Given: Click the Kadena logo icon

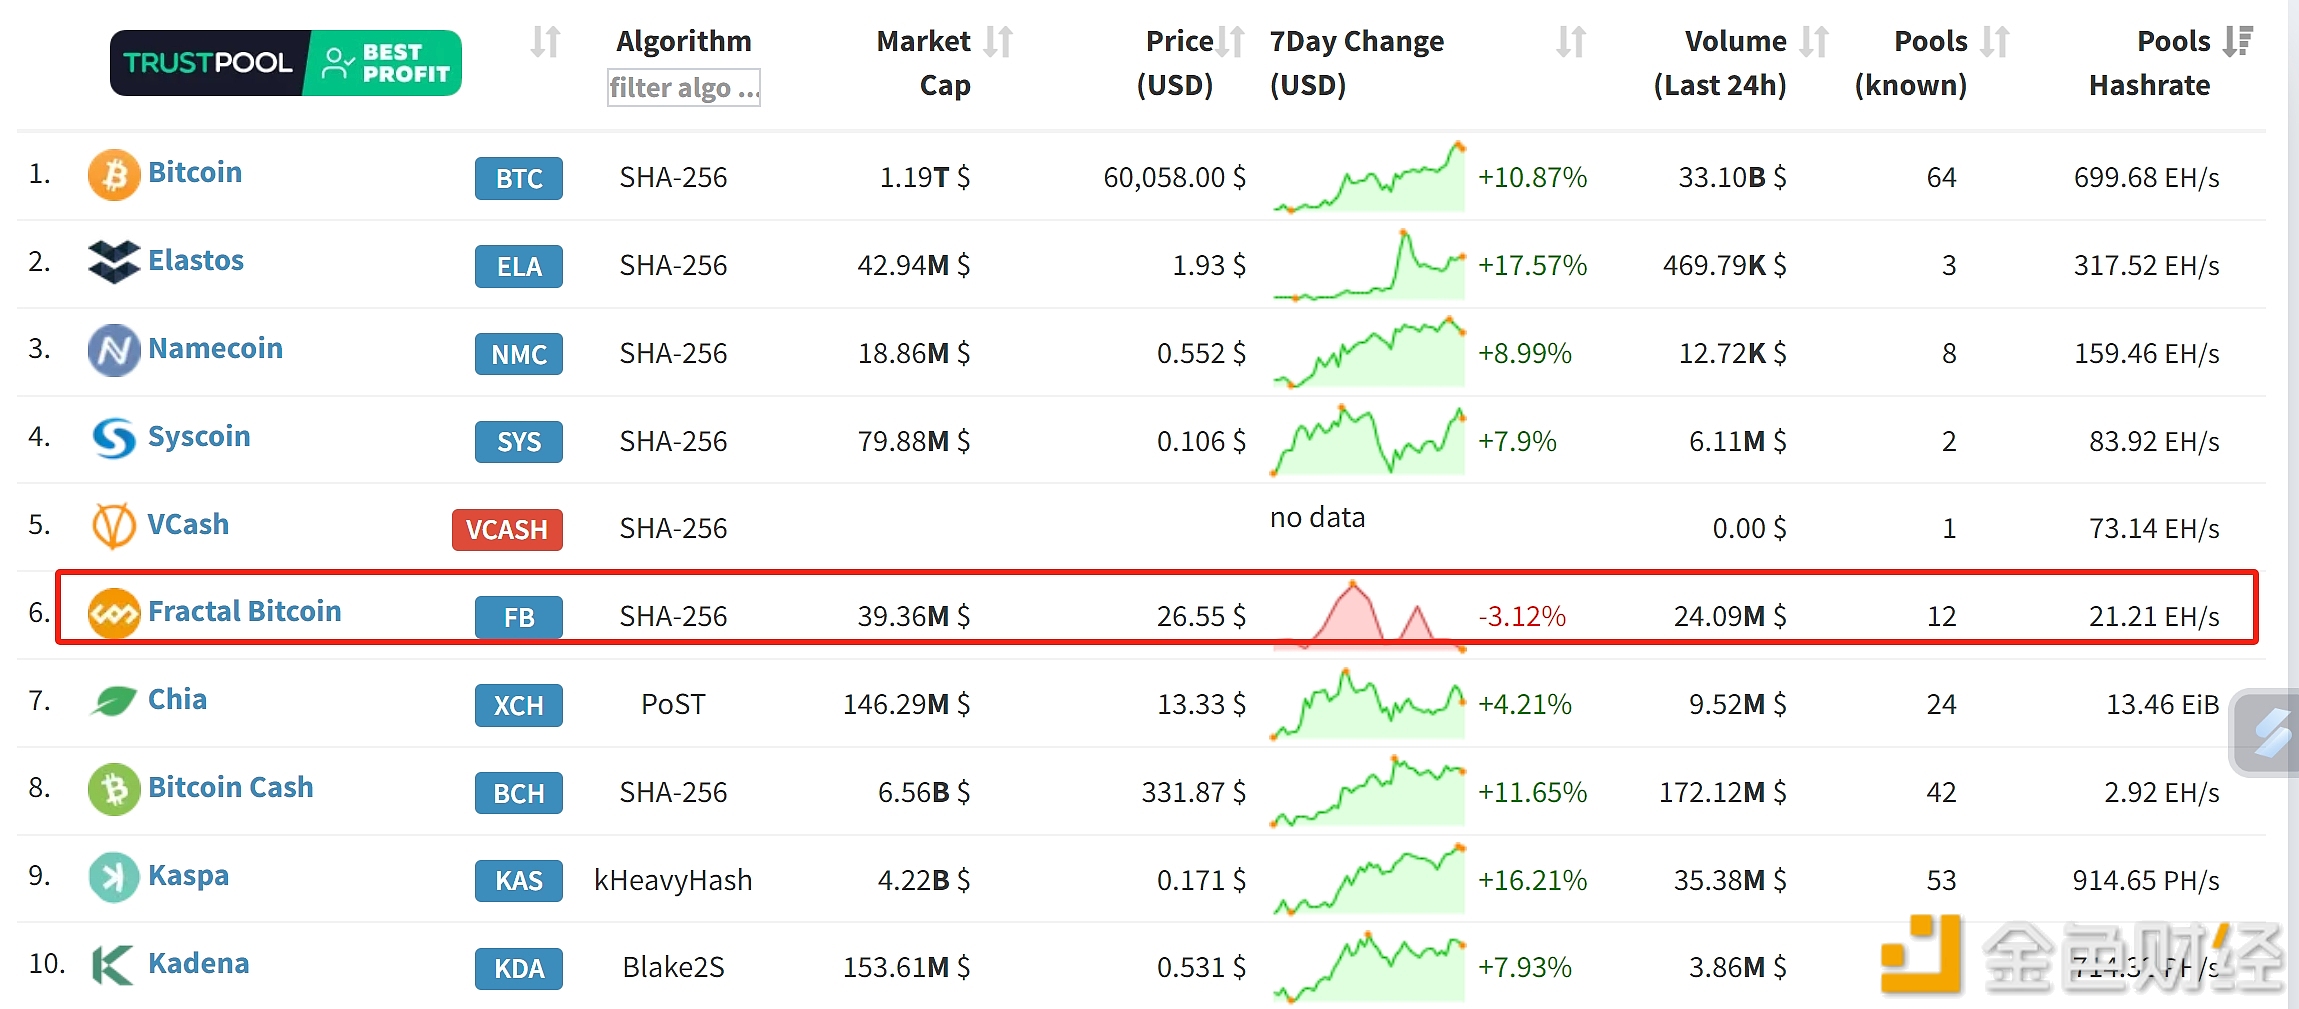Looking at the screenshot, I should [x=112, y=965].
